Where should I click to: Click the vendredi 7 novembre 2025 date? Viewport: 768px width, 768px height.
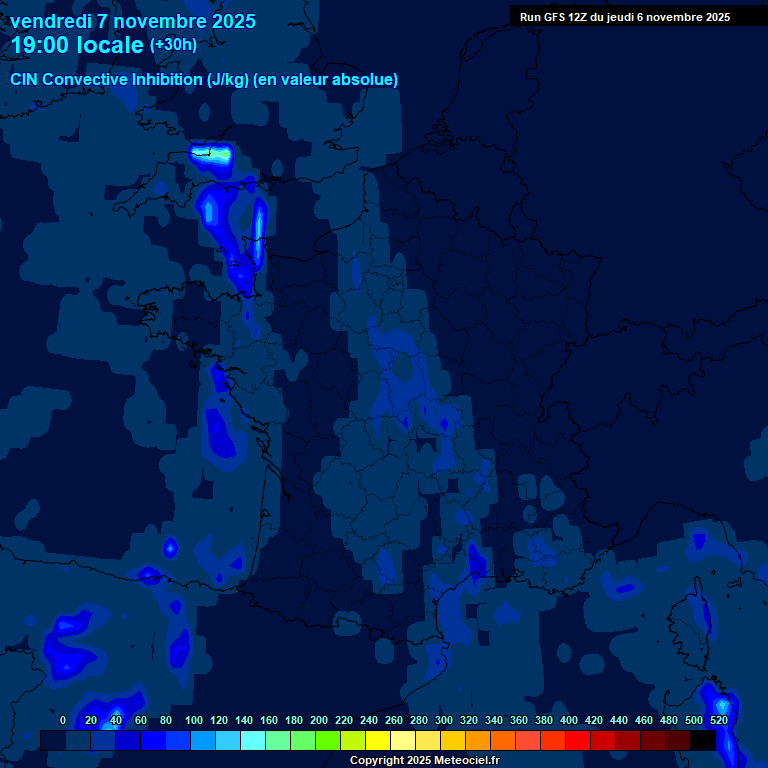coord(132,21)
